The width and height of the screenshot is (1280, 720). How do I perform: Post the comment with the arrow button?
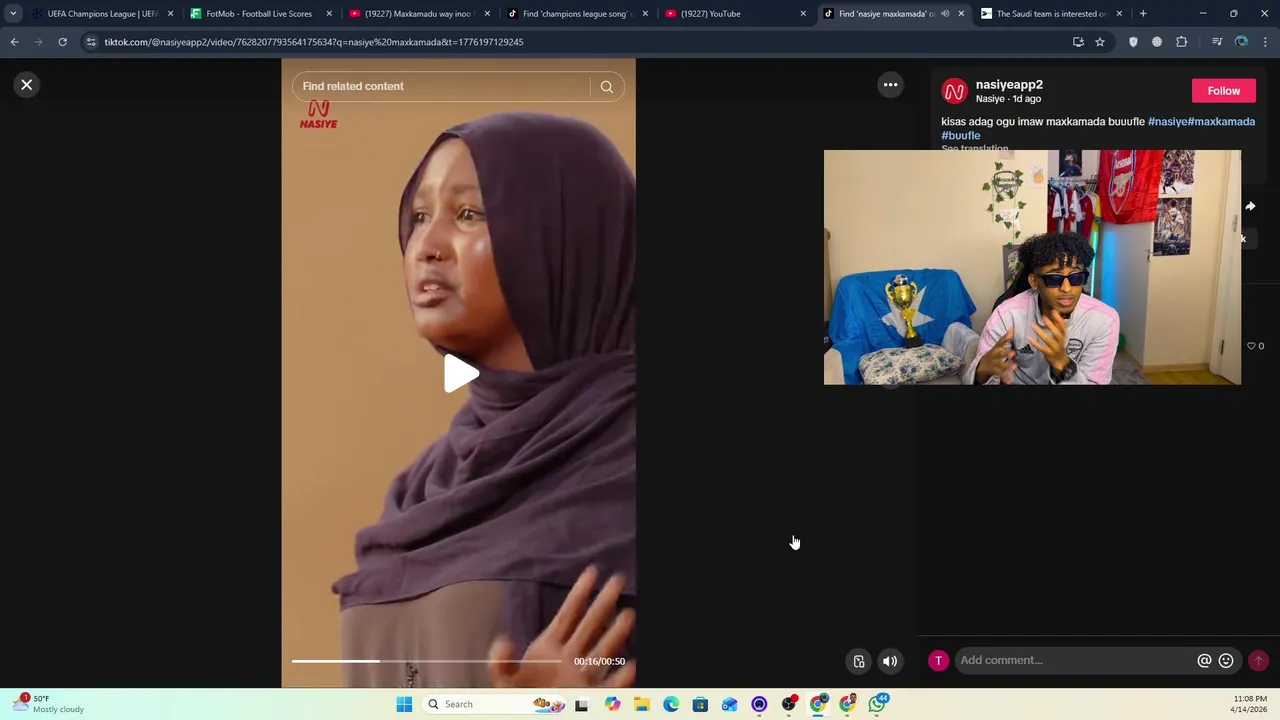click(x=1258, y=661)
